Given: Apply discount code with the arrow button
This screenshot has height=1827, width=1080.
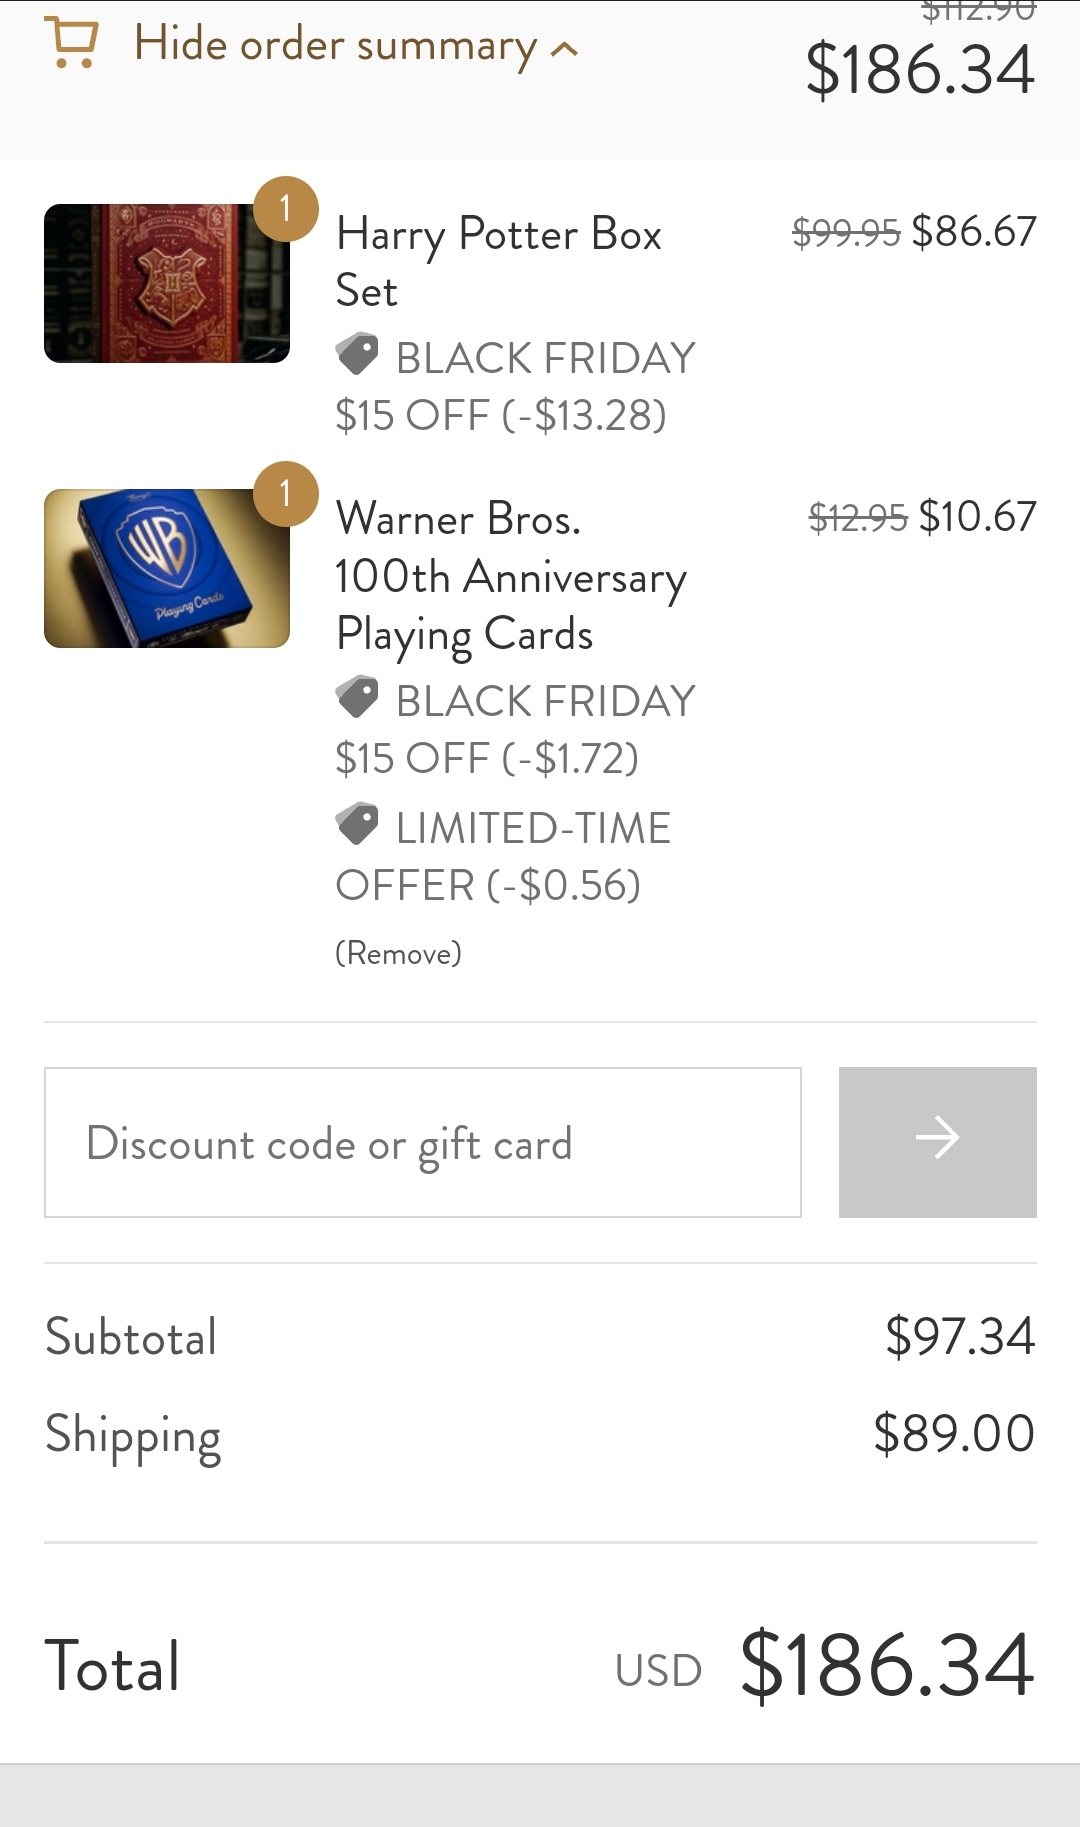Looking at the screenshot, I should (937, 1143).
